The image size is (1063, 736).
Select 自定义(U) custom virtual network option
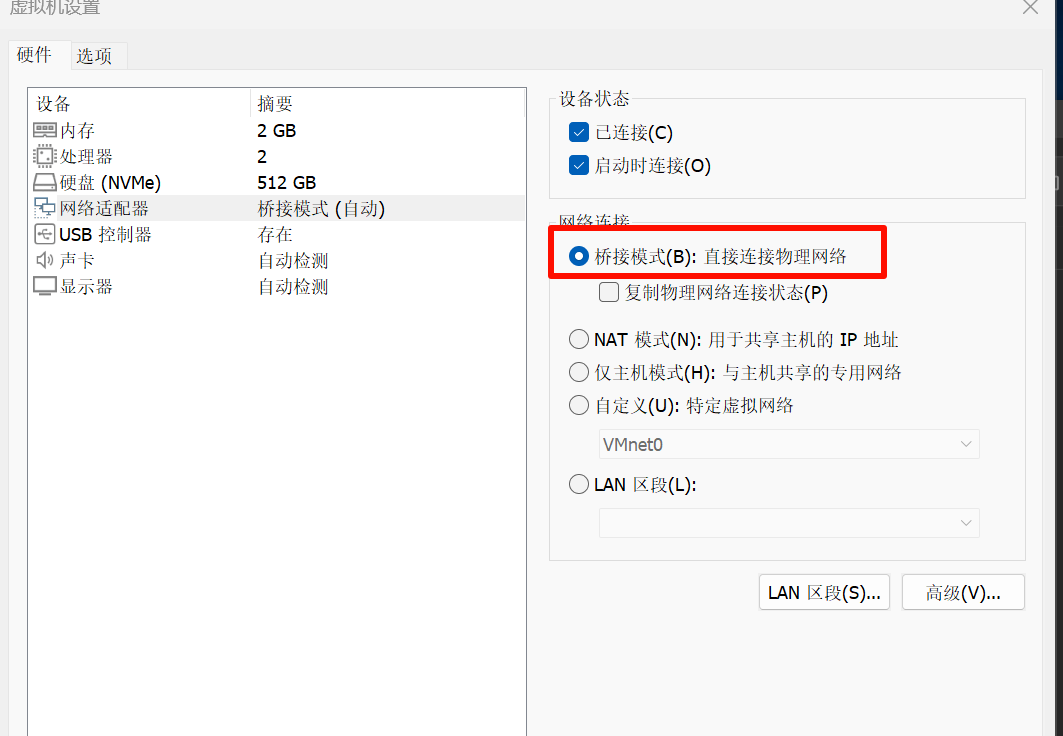click(578, 406)
